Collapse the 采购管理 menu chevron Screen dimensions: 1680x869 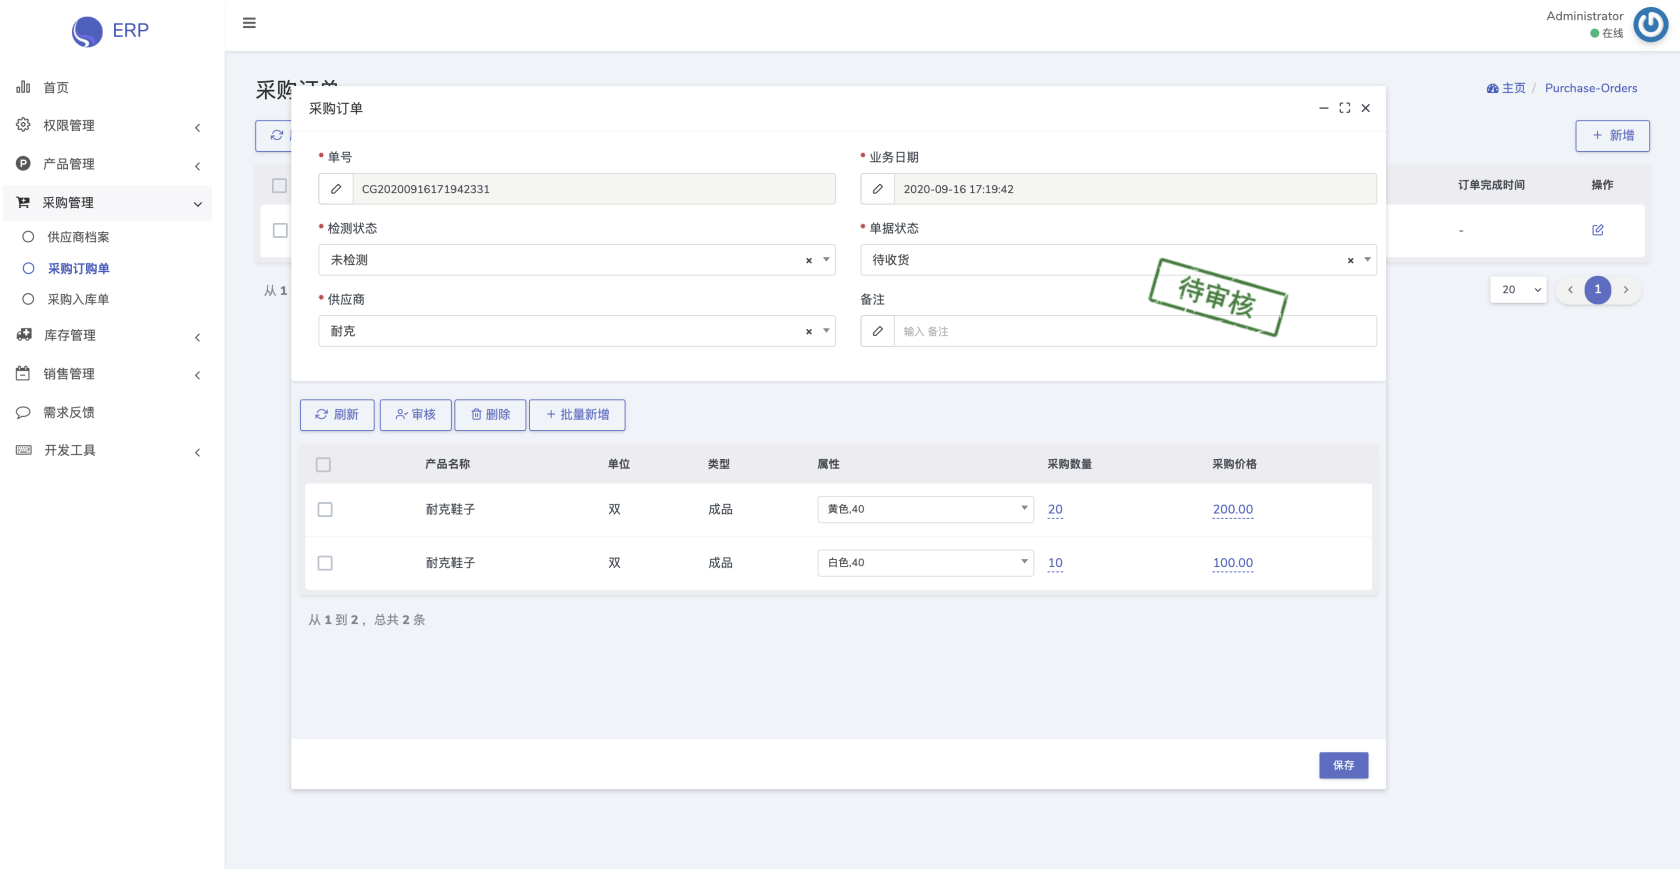[198, 204]
